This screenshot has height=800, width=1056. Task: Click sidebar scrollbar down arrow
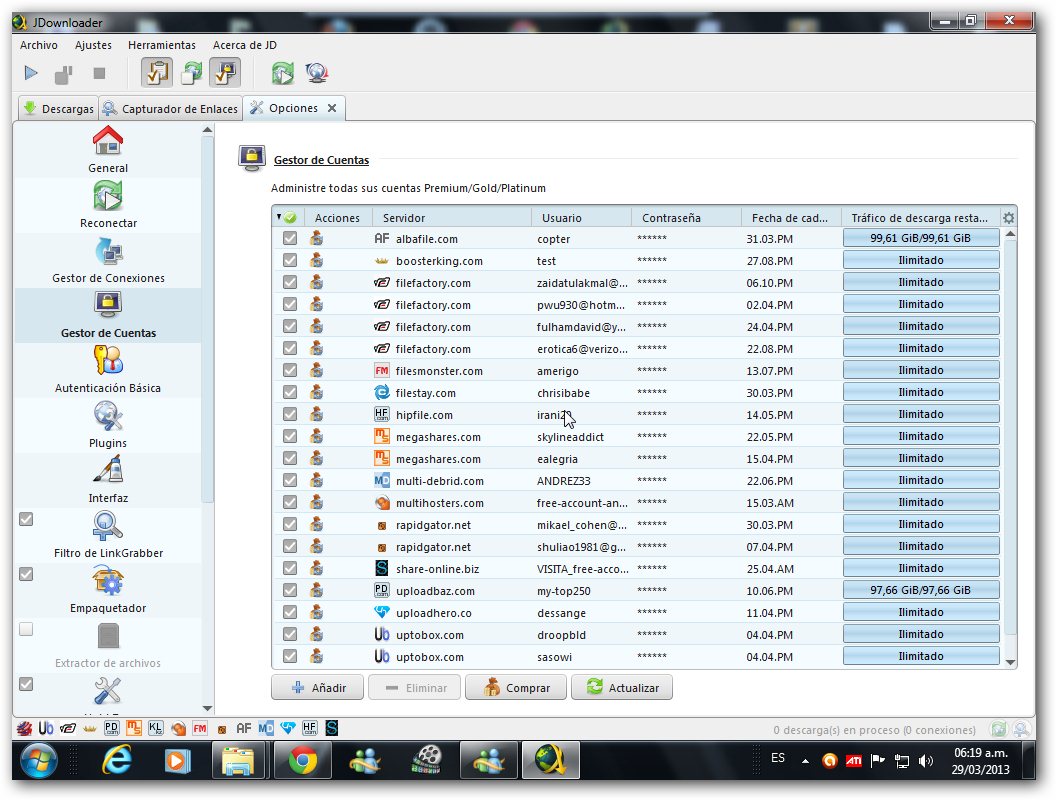207,708
